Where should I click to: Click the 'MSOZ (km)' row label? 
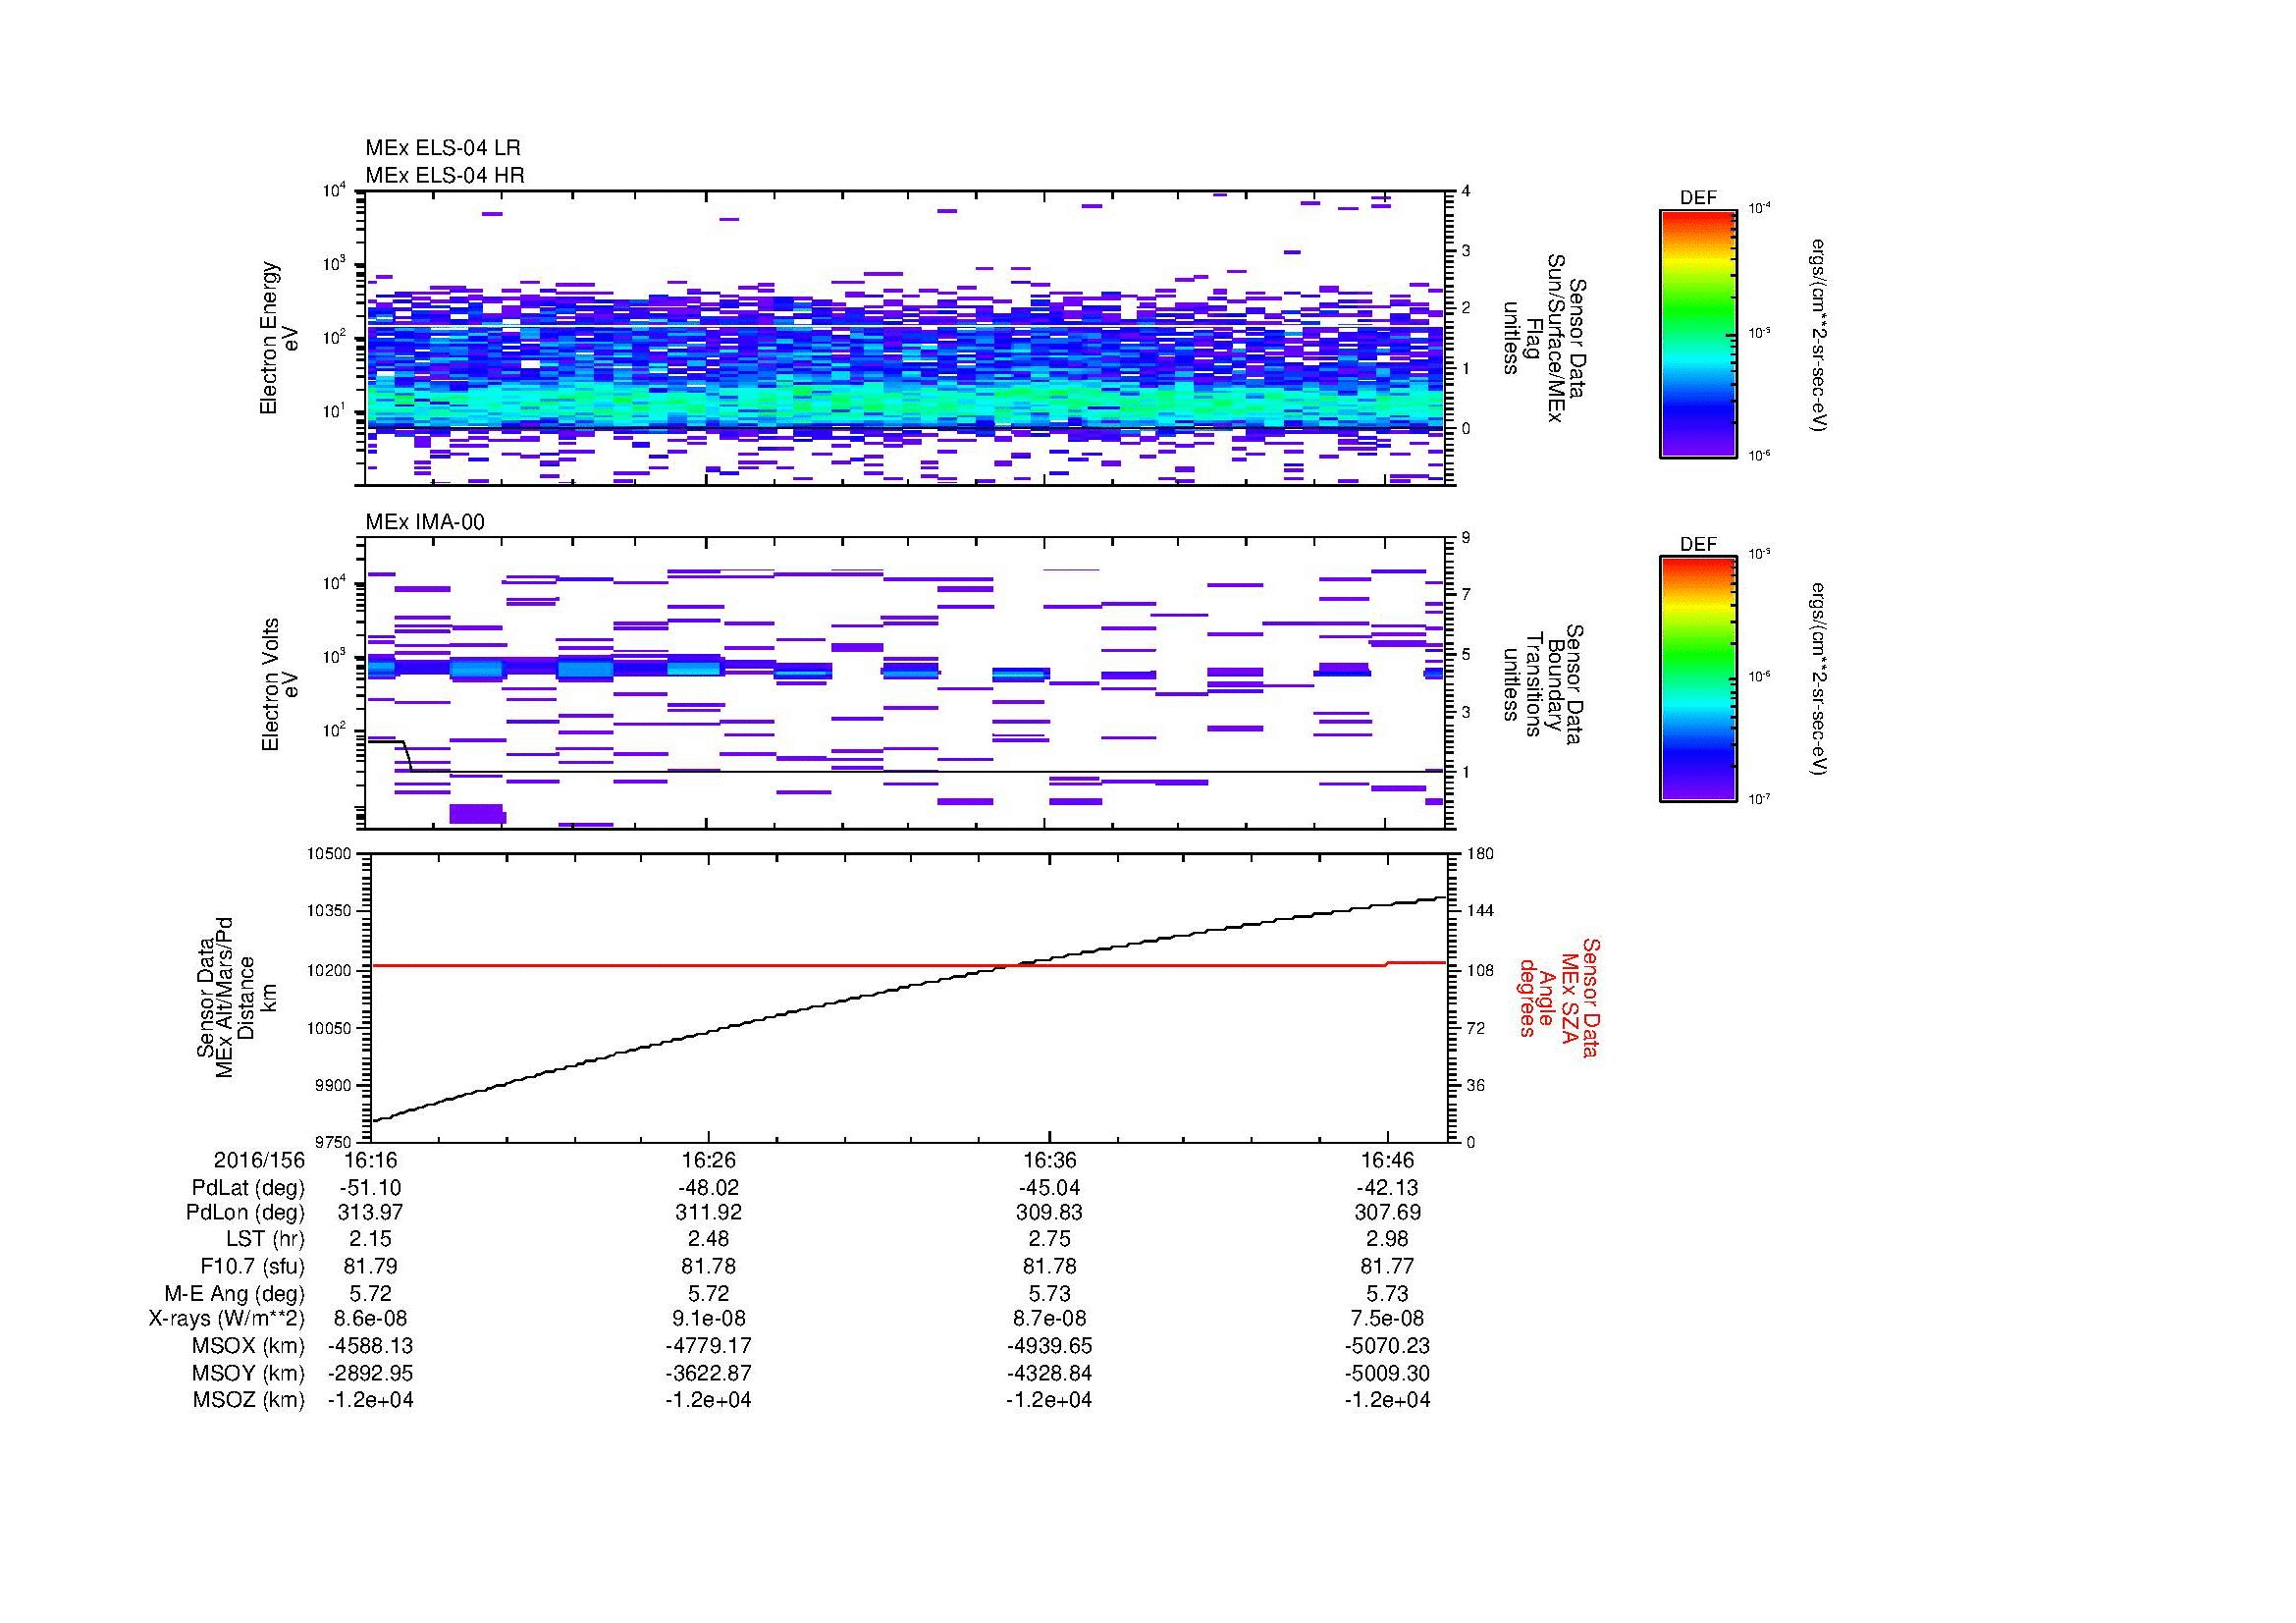coord(248,1400)
